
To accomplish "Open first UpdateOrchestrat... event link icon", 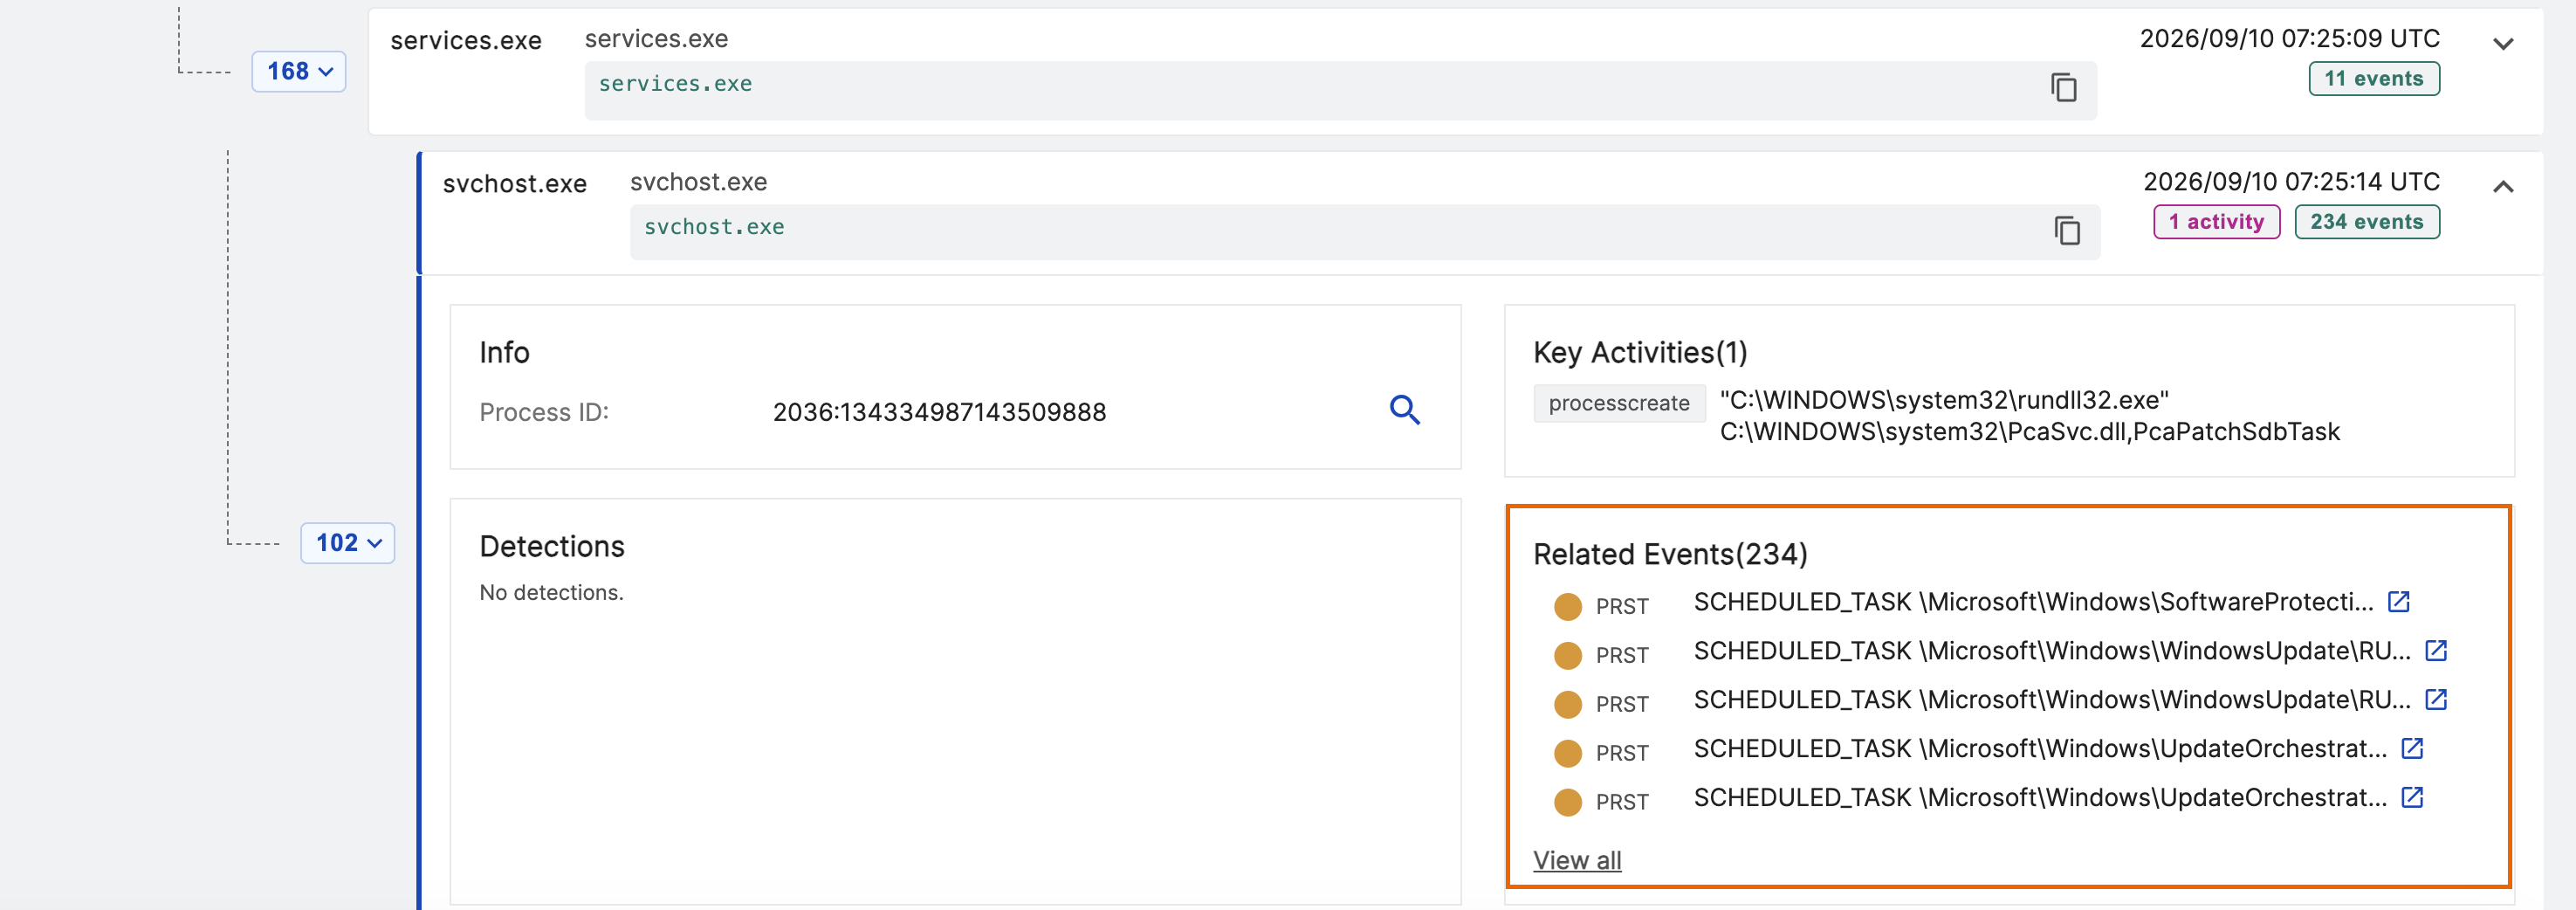I will pyautogui.click(x=2411, y=749).
